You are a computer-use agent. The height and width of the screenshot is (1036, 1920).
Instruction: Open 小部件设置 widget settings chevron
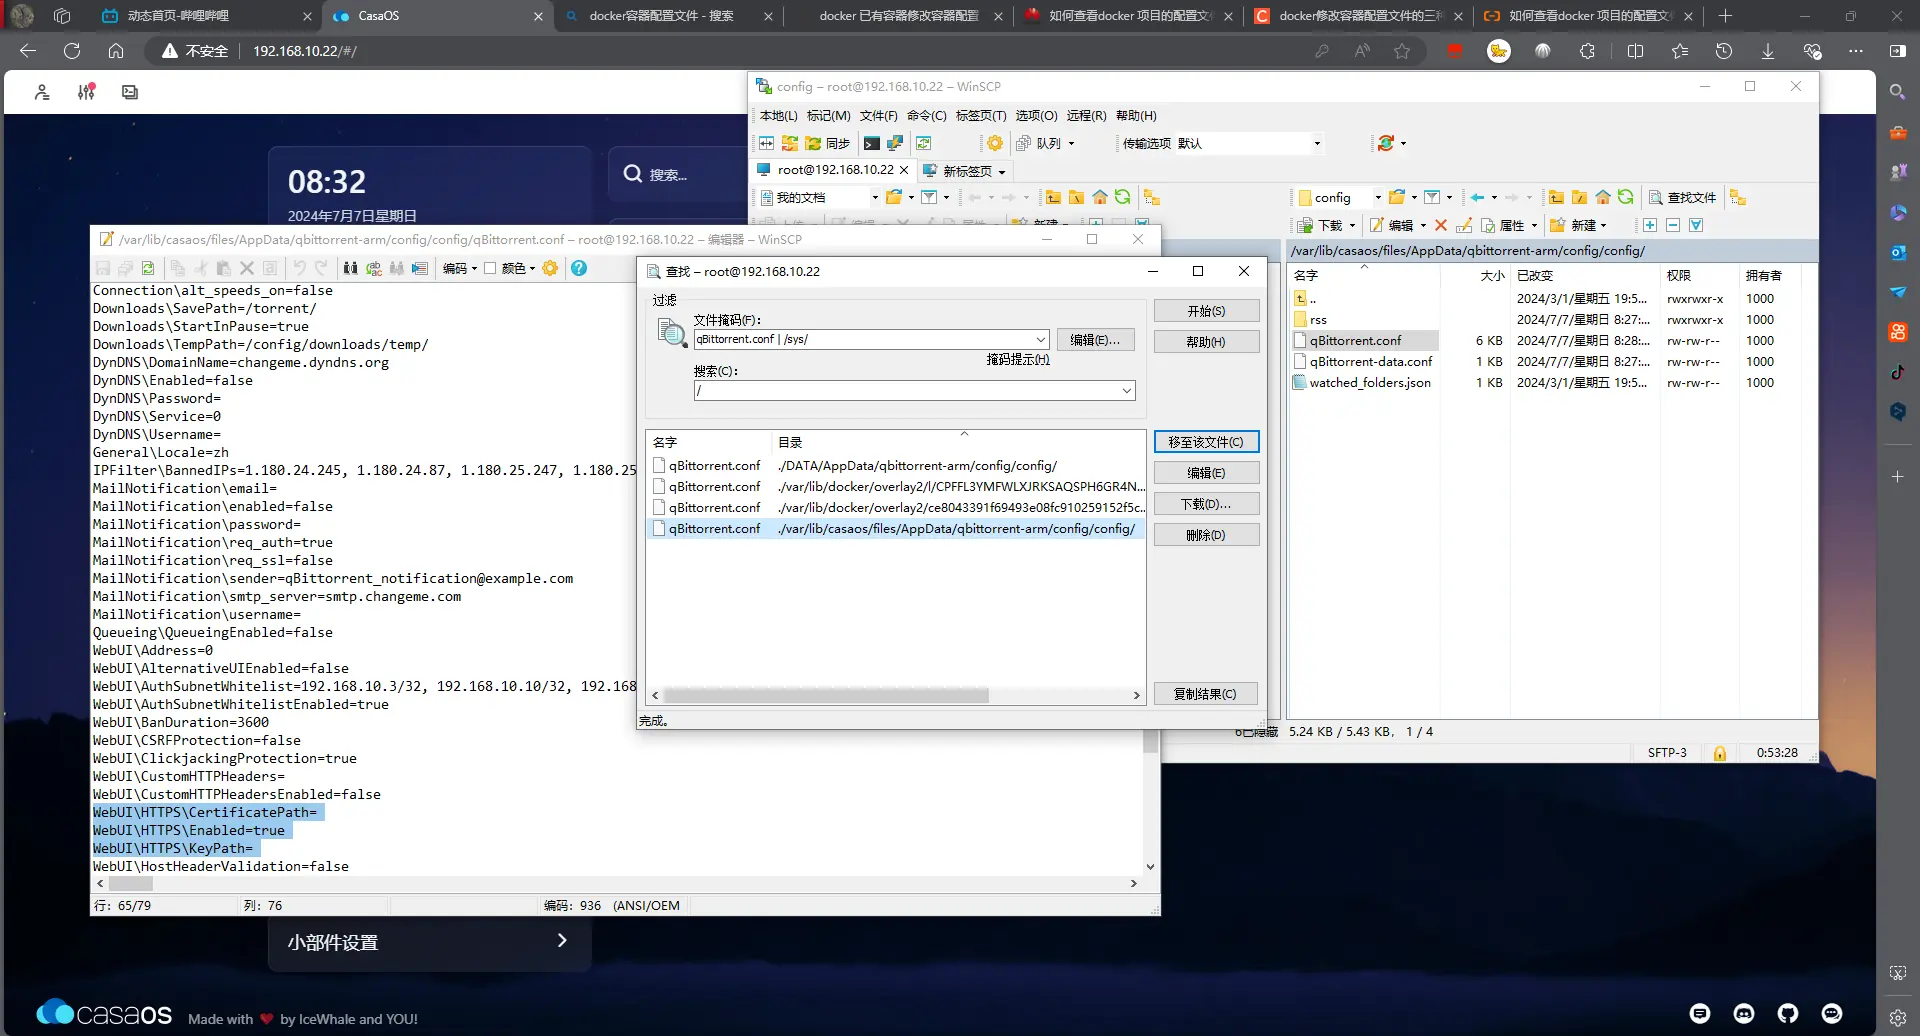[x=562, y=941]
